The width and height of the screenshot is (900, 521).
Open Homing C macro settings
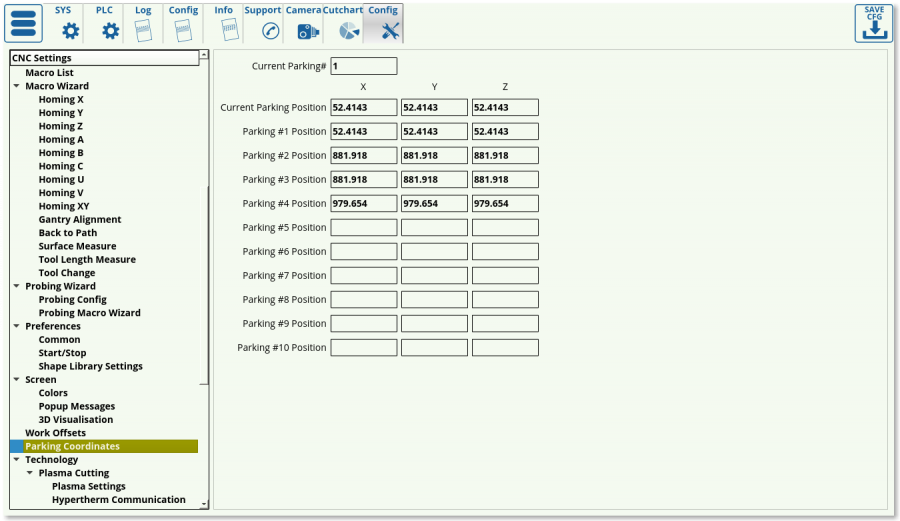pyautogui.click(x=61, y=166)
